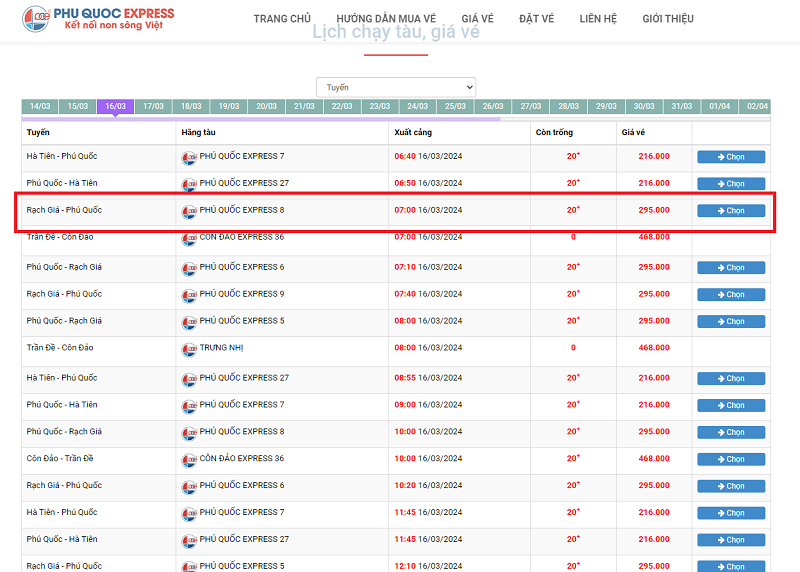Image resolution: width=800 pixels, height=572 pixels.
Task: Expand the Tuyến route dropdown
Action: coord(396,87)
